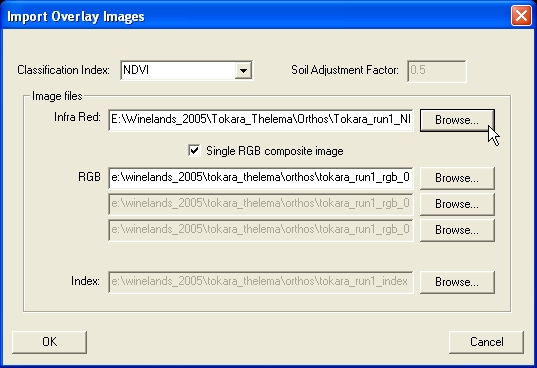Uncheck Single RGB composite image checkbox
537x368 pixels.
coord(194,151)
